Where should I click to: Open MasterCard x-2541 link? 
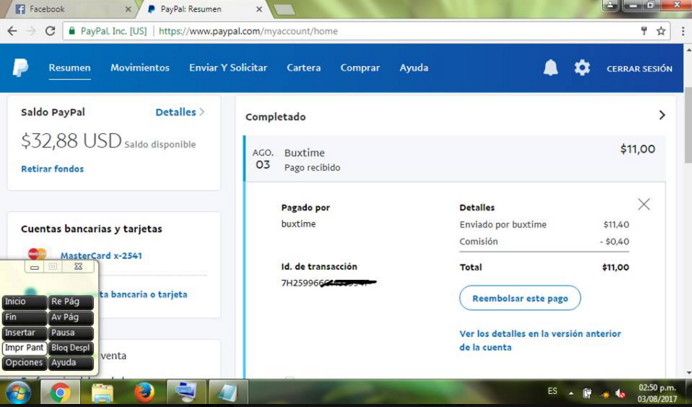click(x=101, y=255)
